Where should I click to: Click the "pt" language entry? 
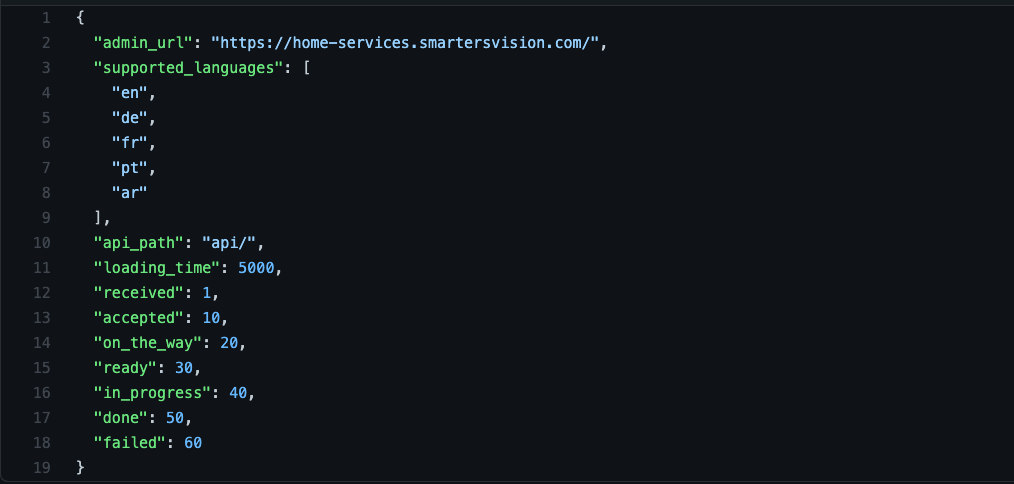click(x=129, y=168)
